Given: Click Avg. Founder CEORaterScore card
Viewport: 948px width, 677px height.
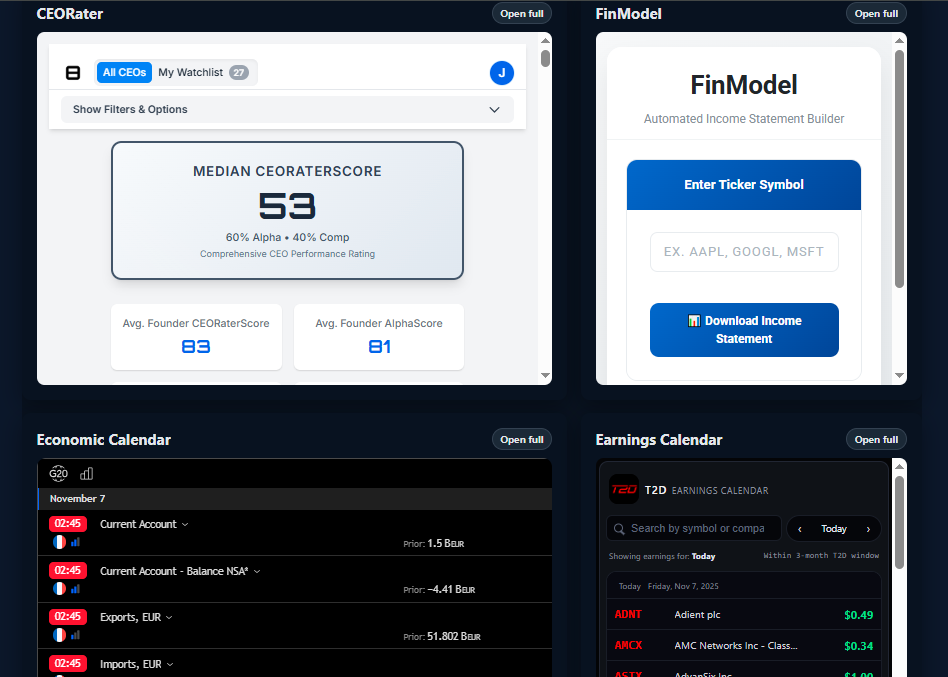Looking at the screenshot, I should [x=196, y=337].
